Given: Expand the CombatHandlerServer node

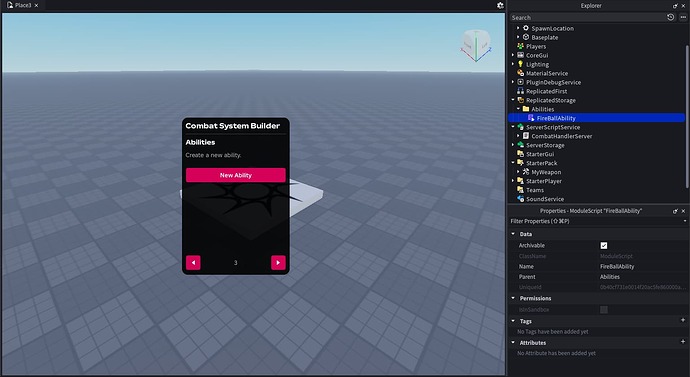Looking at the screenshot, I should 518,136.
